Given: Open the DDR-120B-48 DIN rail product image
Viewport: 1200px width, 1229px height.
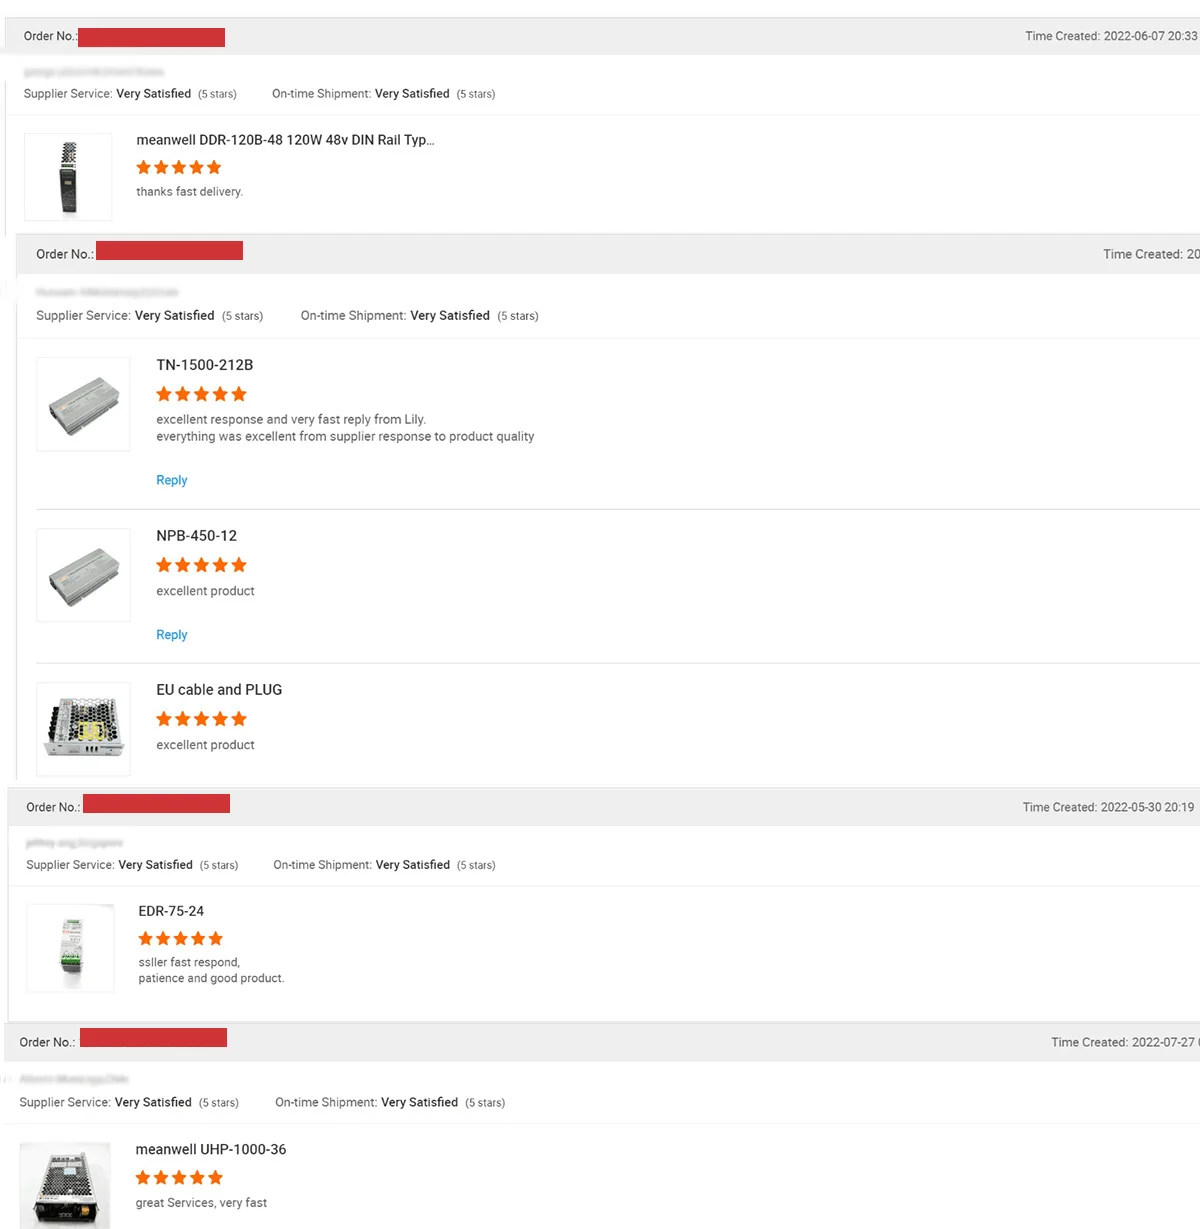Looking at the screenshot, I should 68,177.
